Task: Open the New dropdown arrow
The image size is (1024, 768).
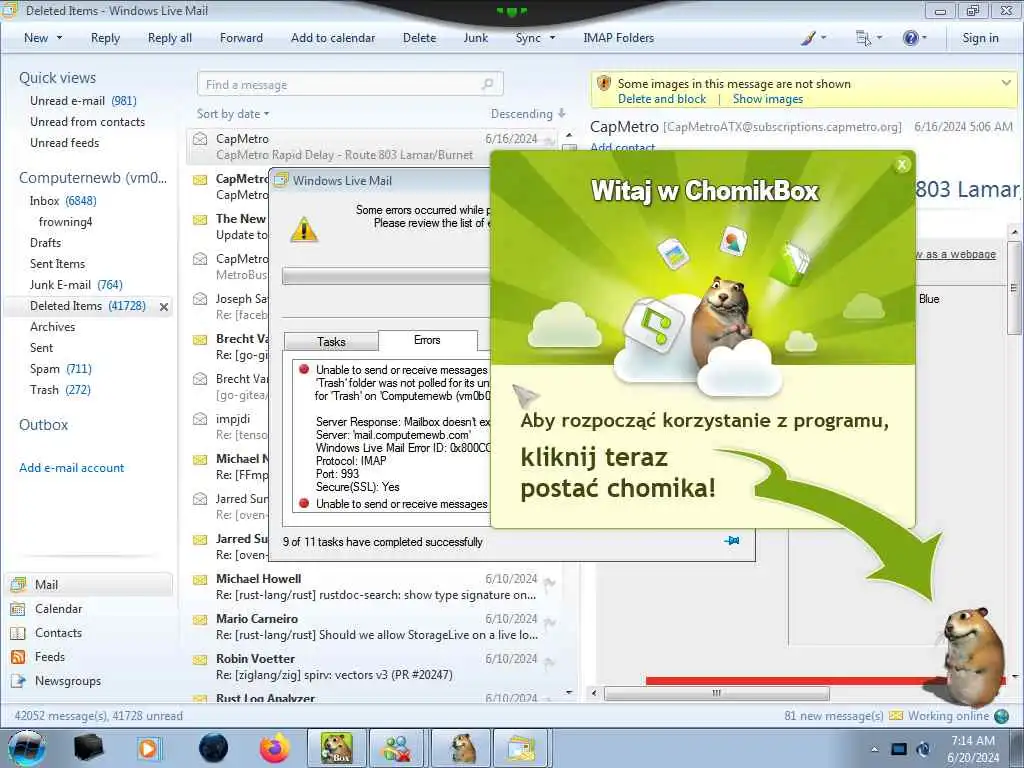Action: [59, 38]
